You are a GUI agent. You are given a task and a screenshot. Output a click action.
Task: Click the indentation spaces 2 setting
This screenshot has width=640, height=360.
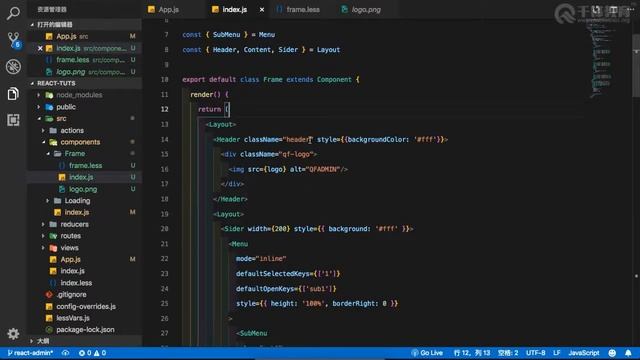pyautogui.click(x=508, y=353)
